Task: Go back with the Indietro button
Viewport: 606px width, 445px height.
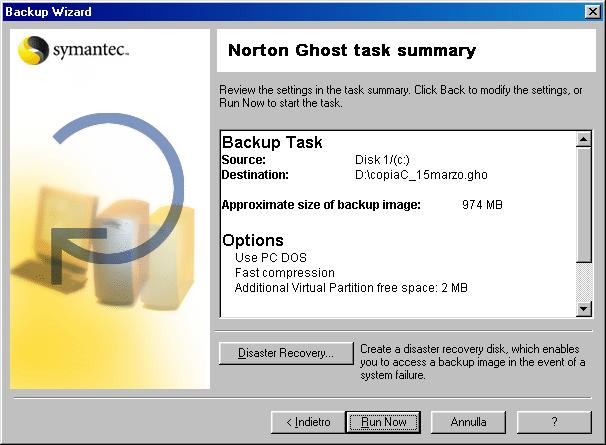Action: point(308,422)
